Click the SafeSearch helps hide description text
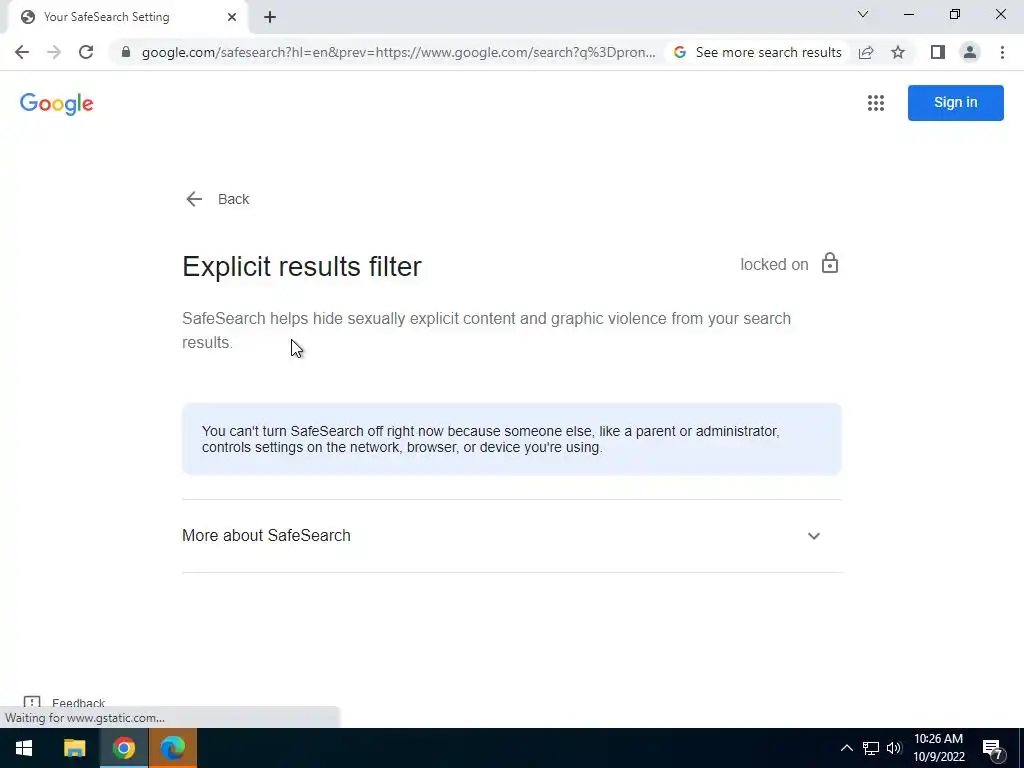The width and height of the screenshot is (1024, 768). [x=487, y=330]
